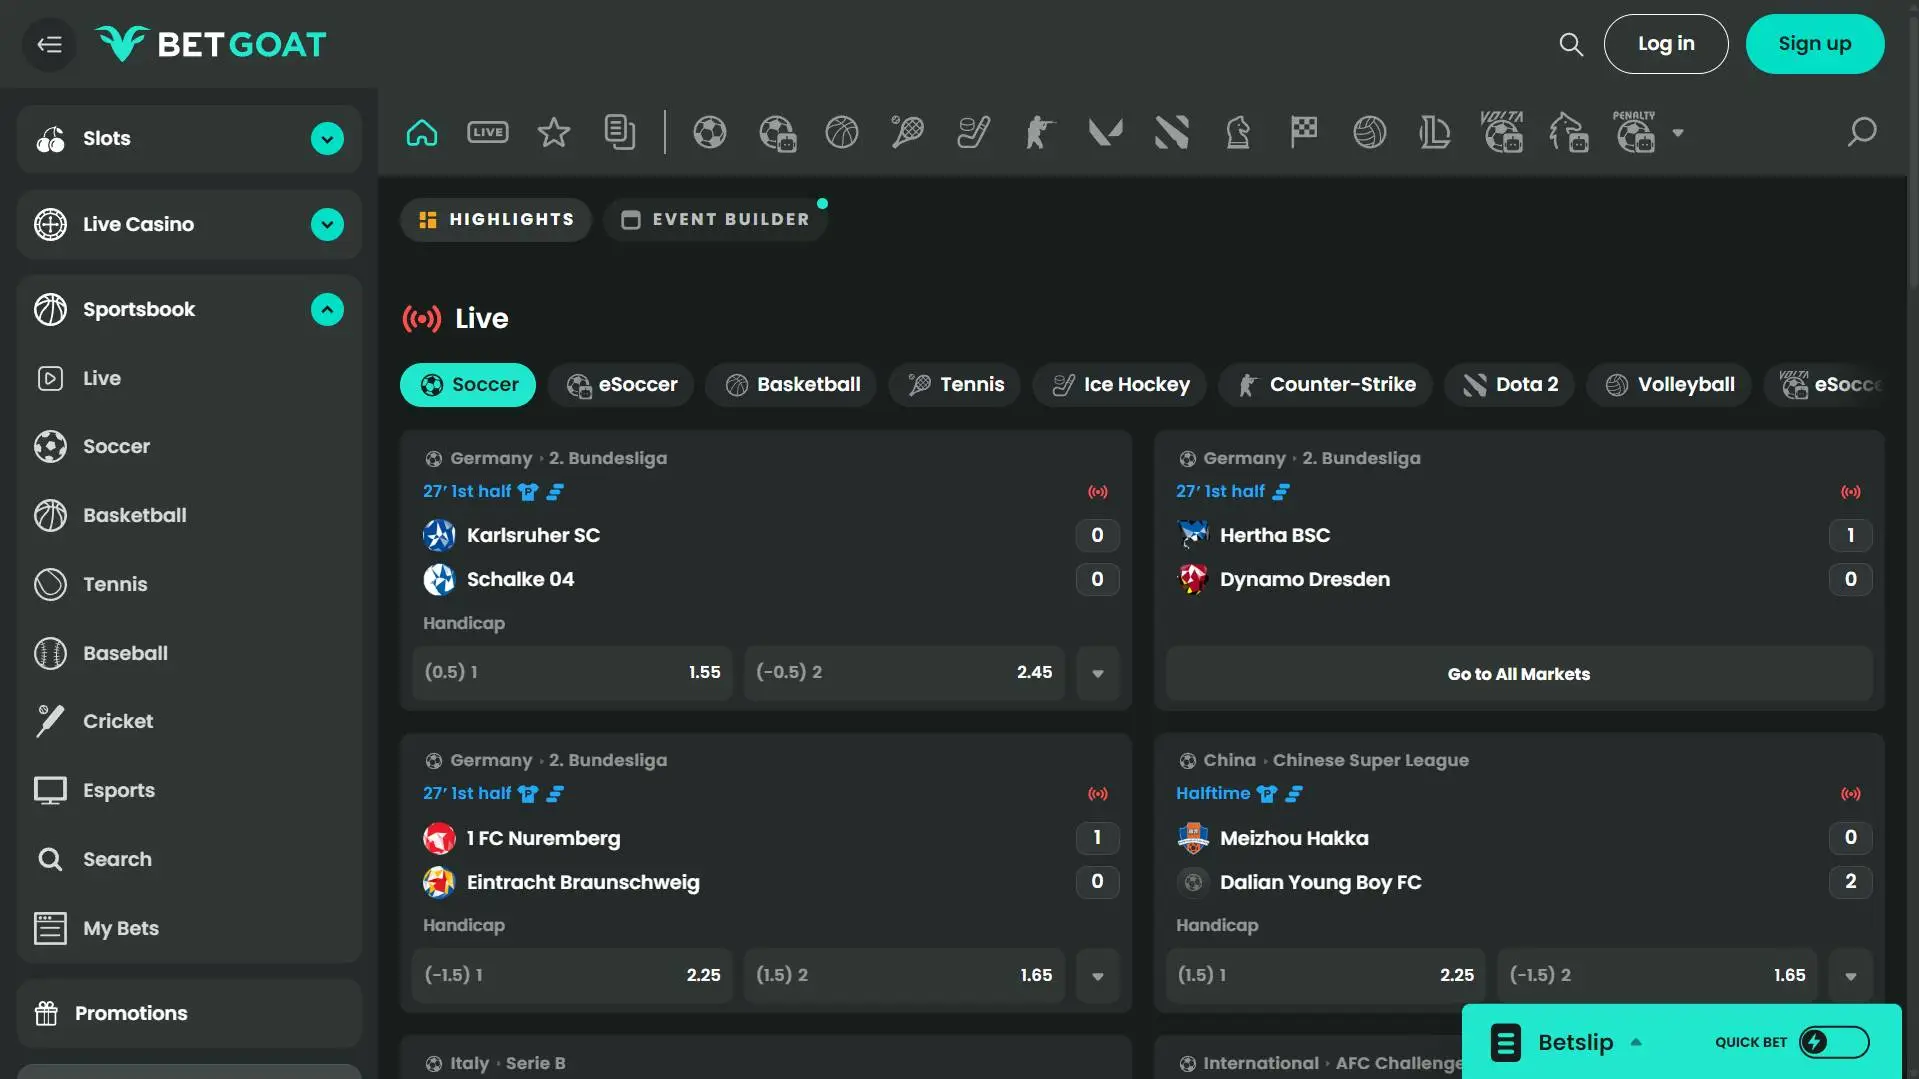Open the Event Builder tab
This screenshot has width=1919, height=1079.
tap(715, 220)
